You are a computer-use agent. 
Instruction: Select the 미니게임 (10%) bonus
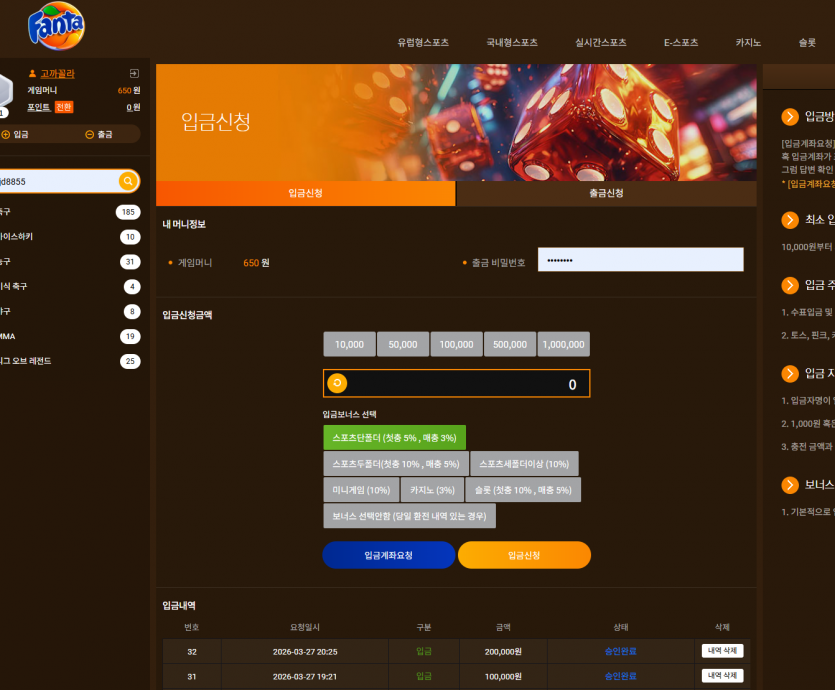361,490
